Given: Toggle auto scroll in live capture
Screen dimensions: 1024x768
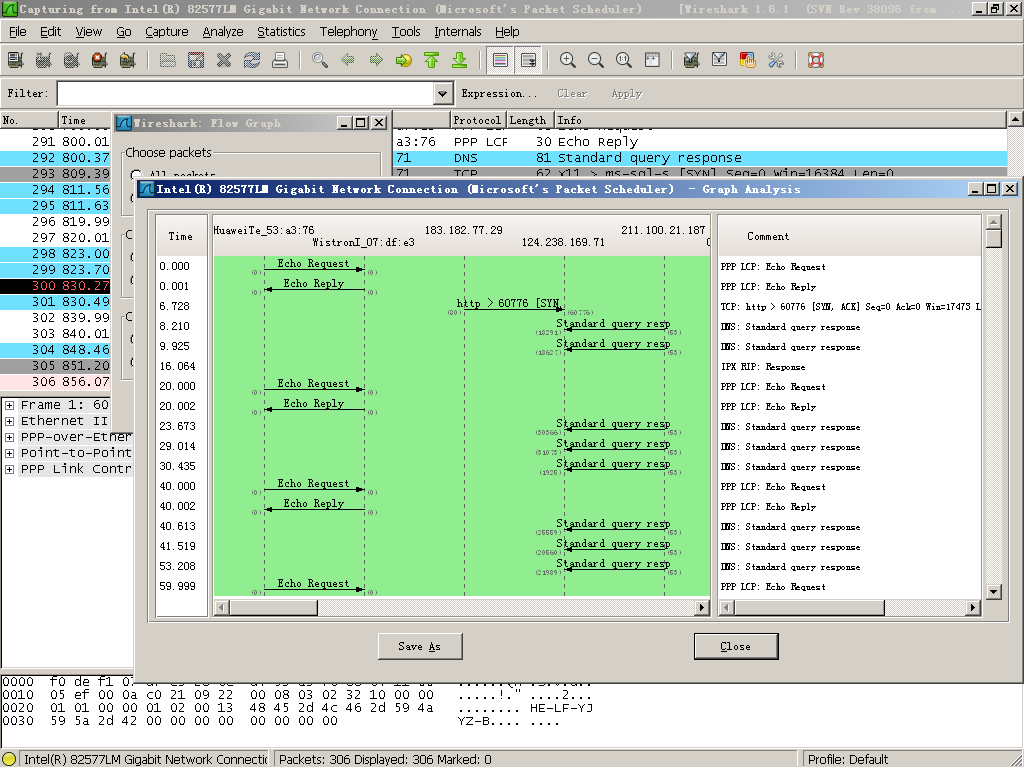Looking at the screenshot, I should 528,60.
